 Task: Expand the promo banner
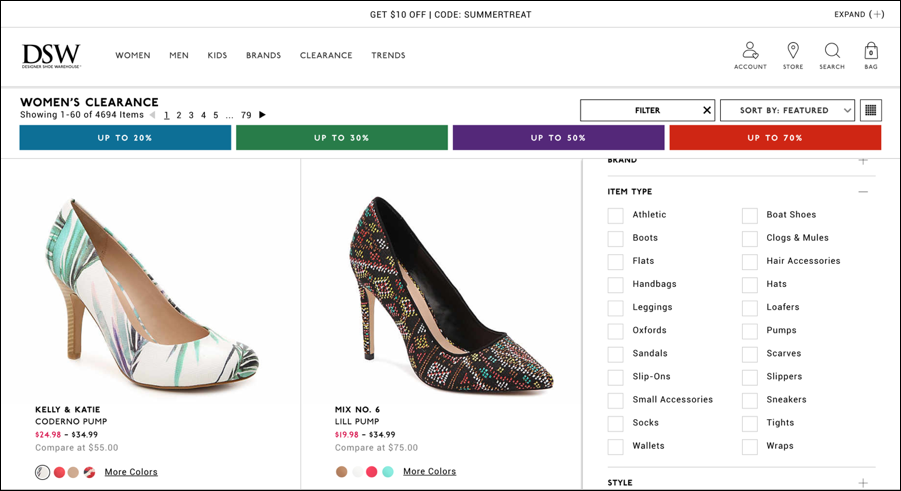(x=859, y=14)
